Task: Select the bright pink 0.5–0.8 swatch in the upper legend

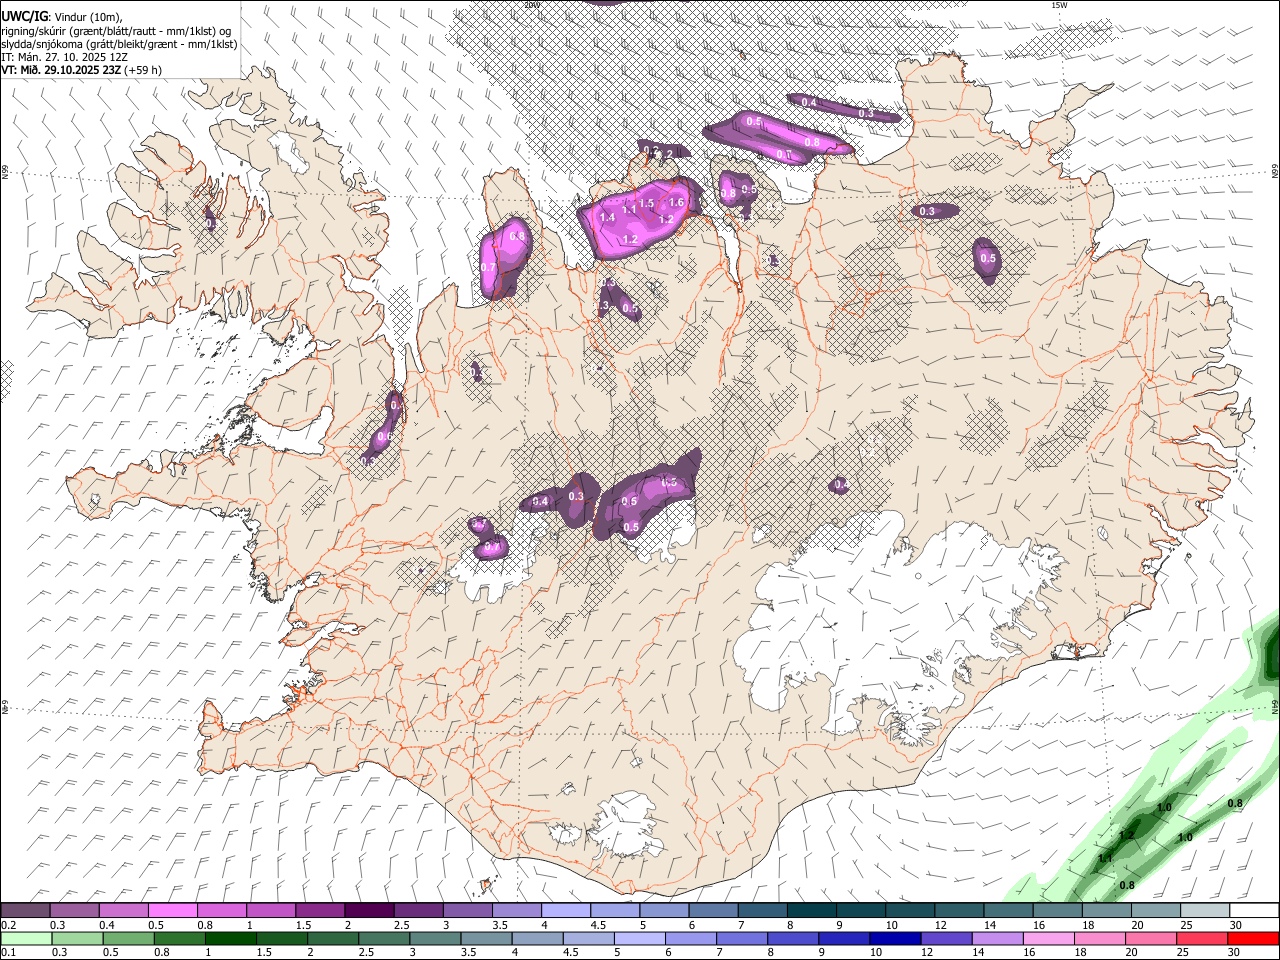Action: pyautogui.click(x=172, y=910)
